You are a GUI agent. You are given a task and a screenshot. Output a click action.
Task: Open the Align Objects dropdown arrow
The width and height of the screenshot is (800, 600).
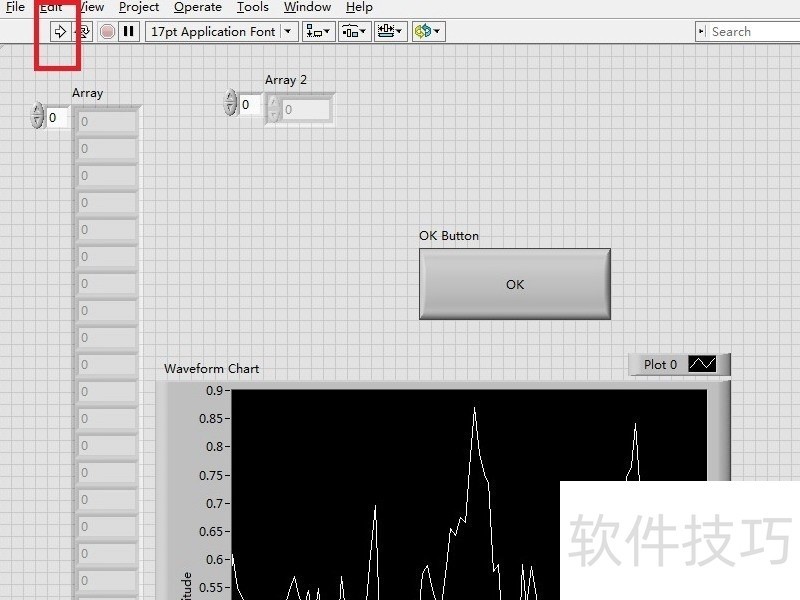tap(326, 31)
